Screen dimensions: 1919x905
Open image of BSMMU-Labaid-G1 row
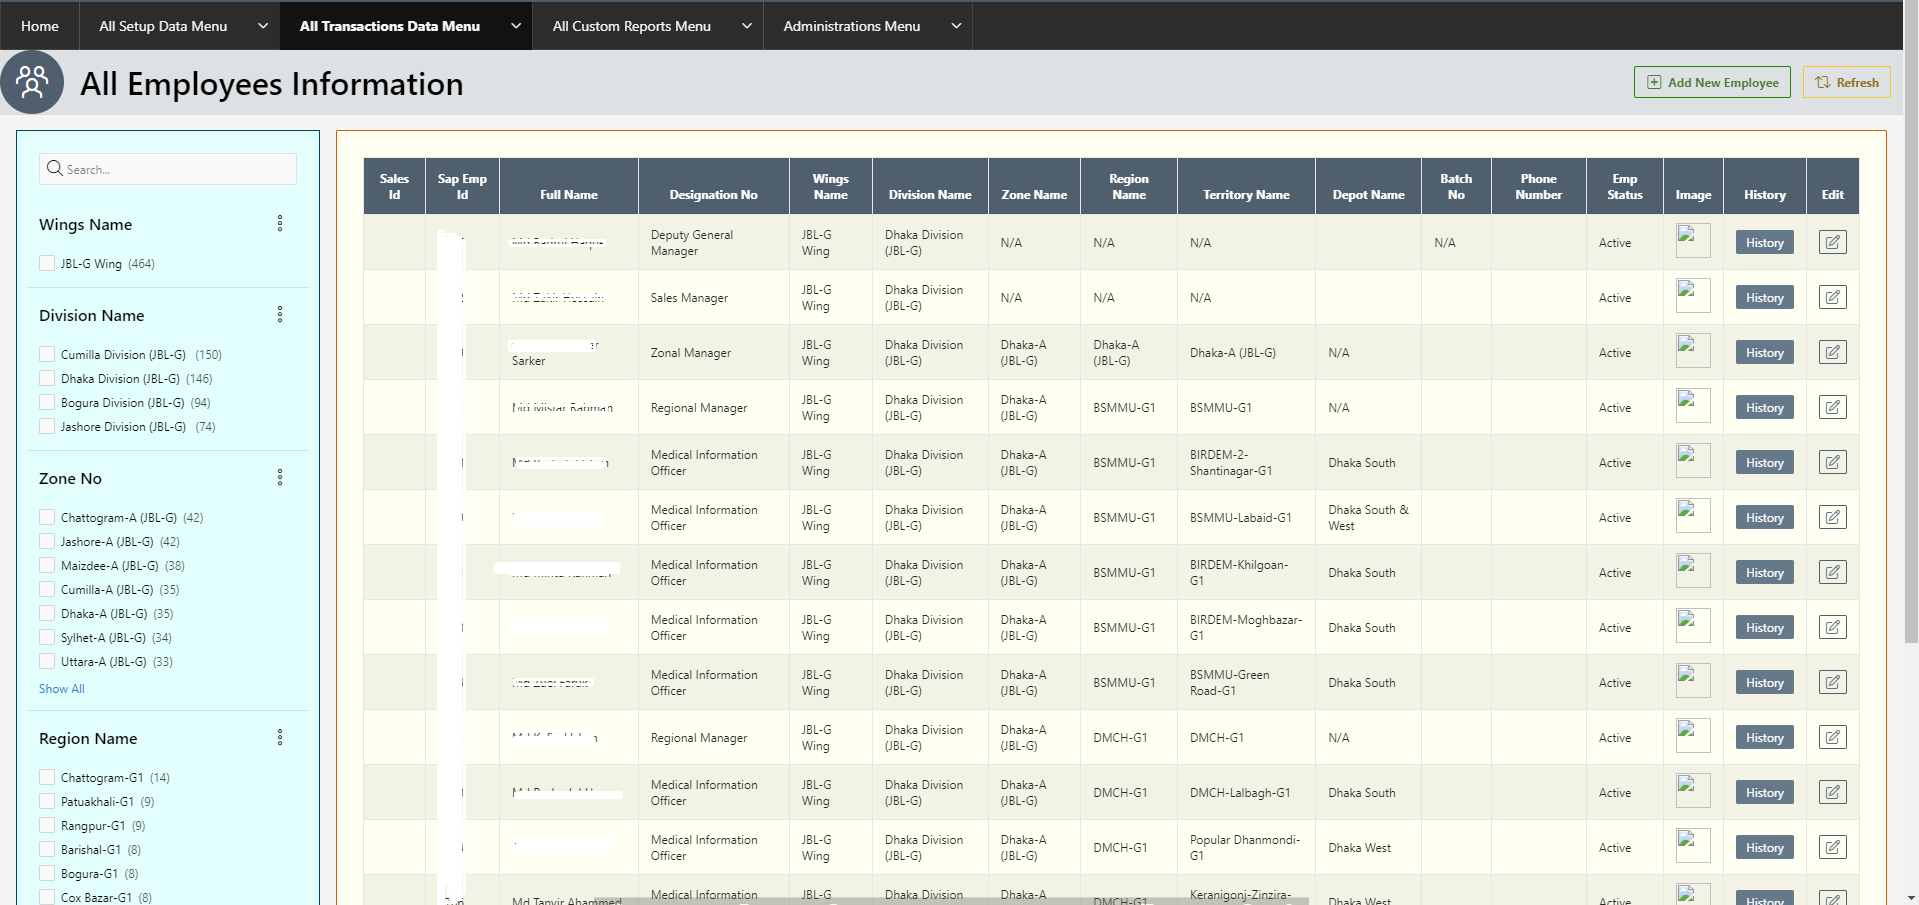[1693, 516]
